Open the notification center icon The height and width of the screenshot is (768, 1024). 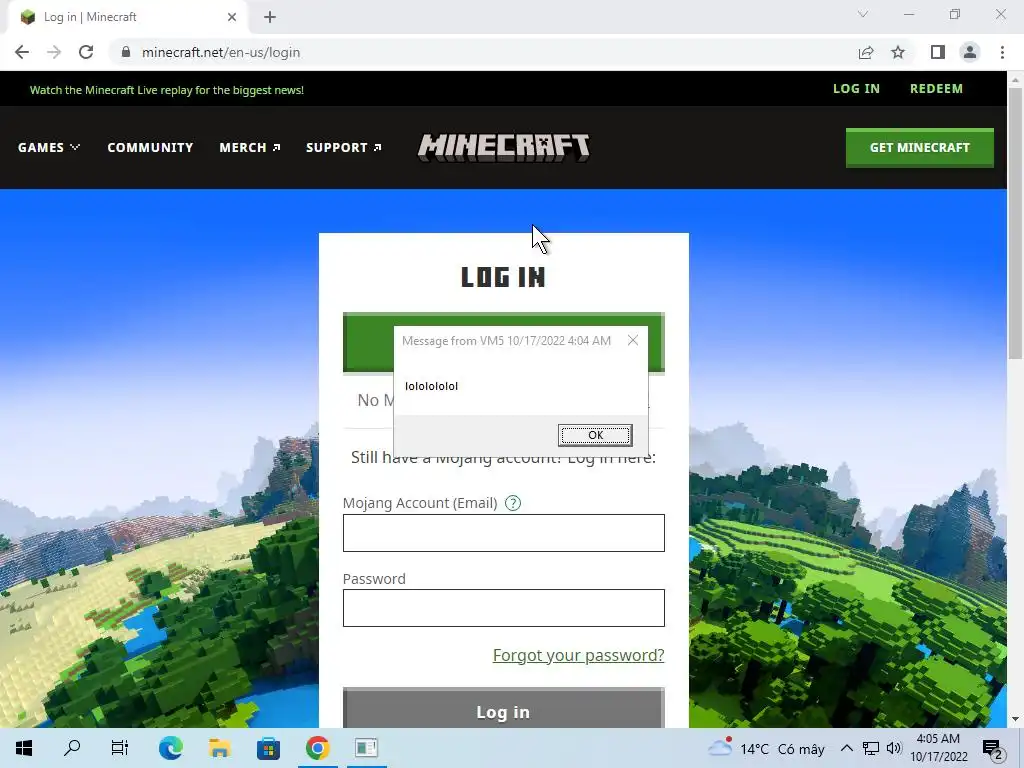(x=993, y=749)
